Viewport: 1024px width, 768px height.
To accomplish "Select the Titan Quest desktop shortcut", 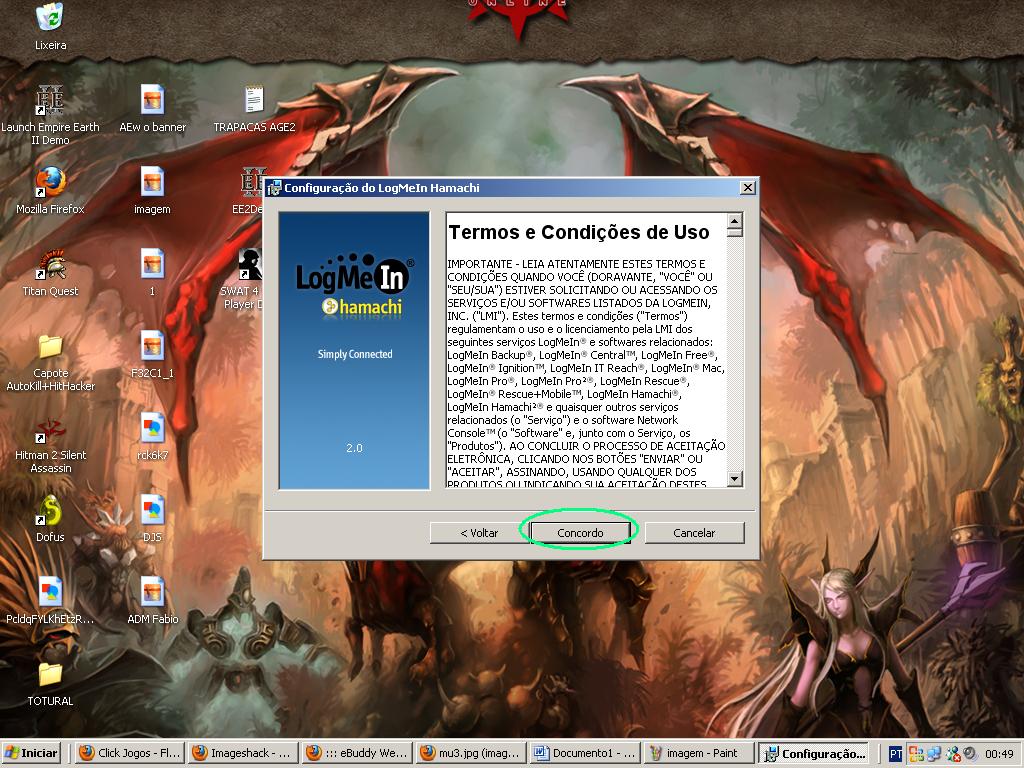I will (x=50, y=265).
